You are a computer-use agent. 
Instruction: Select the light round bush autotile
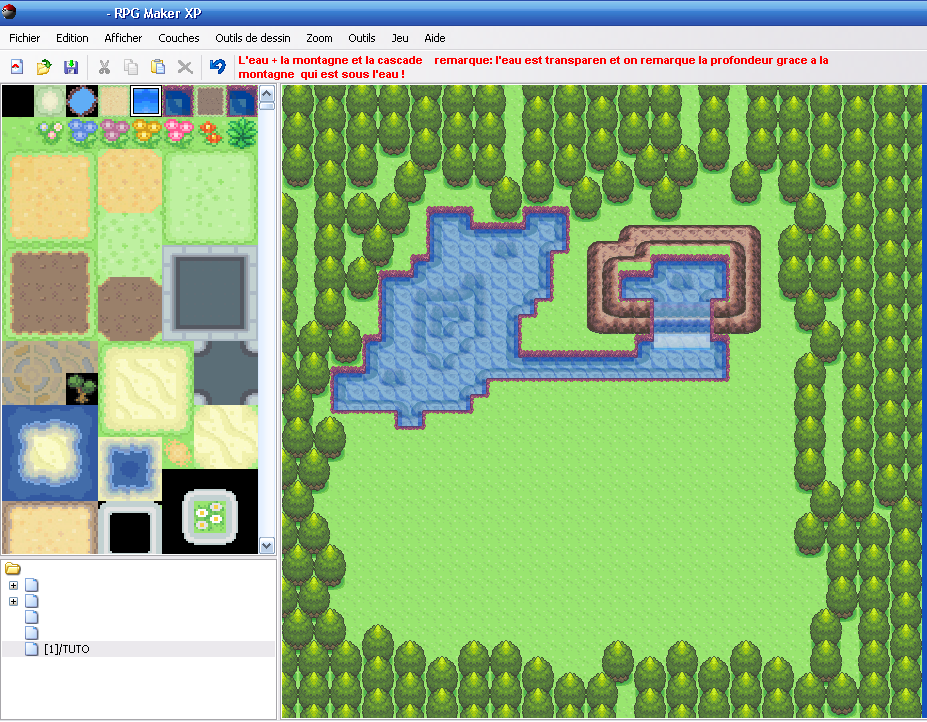(x=50, y=101)
